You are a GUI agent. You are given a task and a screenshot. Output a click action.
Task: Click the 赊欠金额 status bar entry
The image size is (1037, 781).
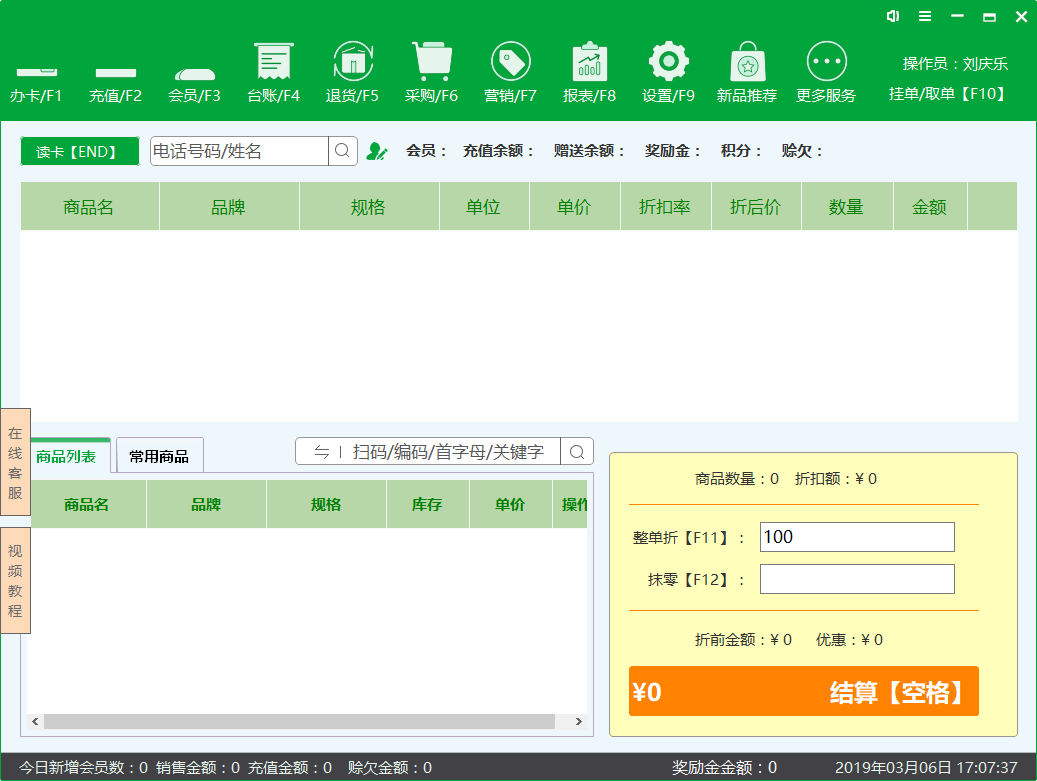pos(390,767)
